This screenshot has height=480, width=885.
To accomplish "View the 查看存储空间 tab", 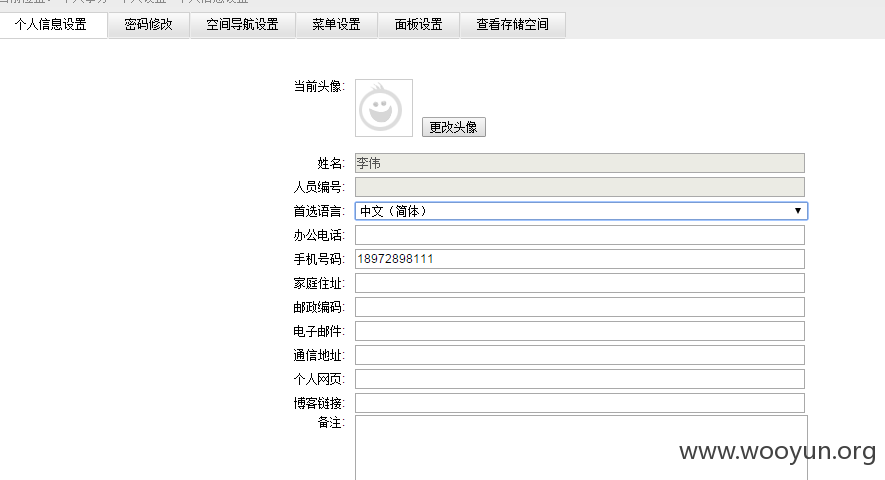I will pyautogui.click(x=512, y=25).
